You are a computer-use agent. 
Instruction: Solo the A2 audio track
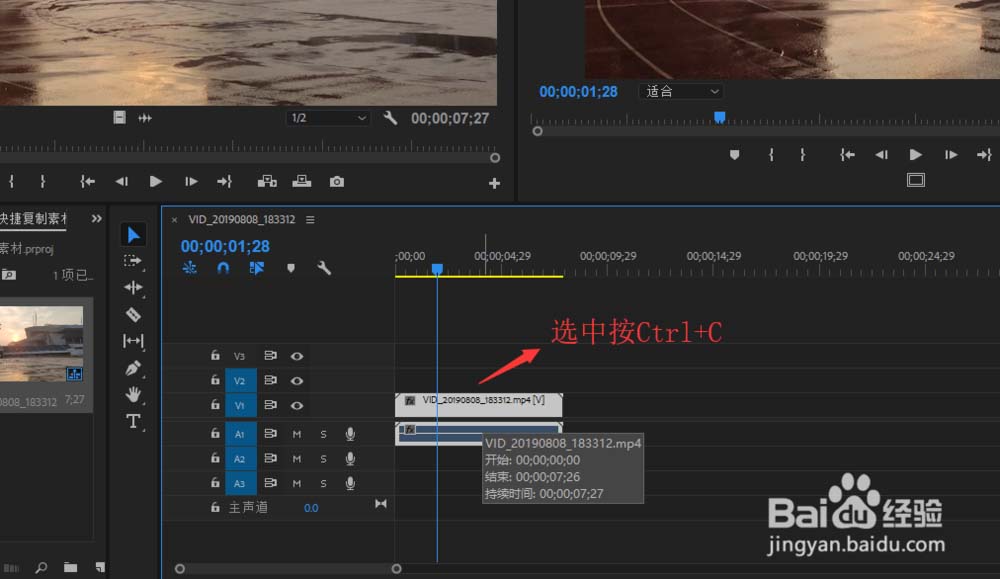(x=323, y=458)
